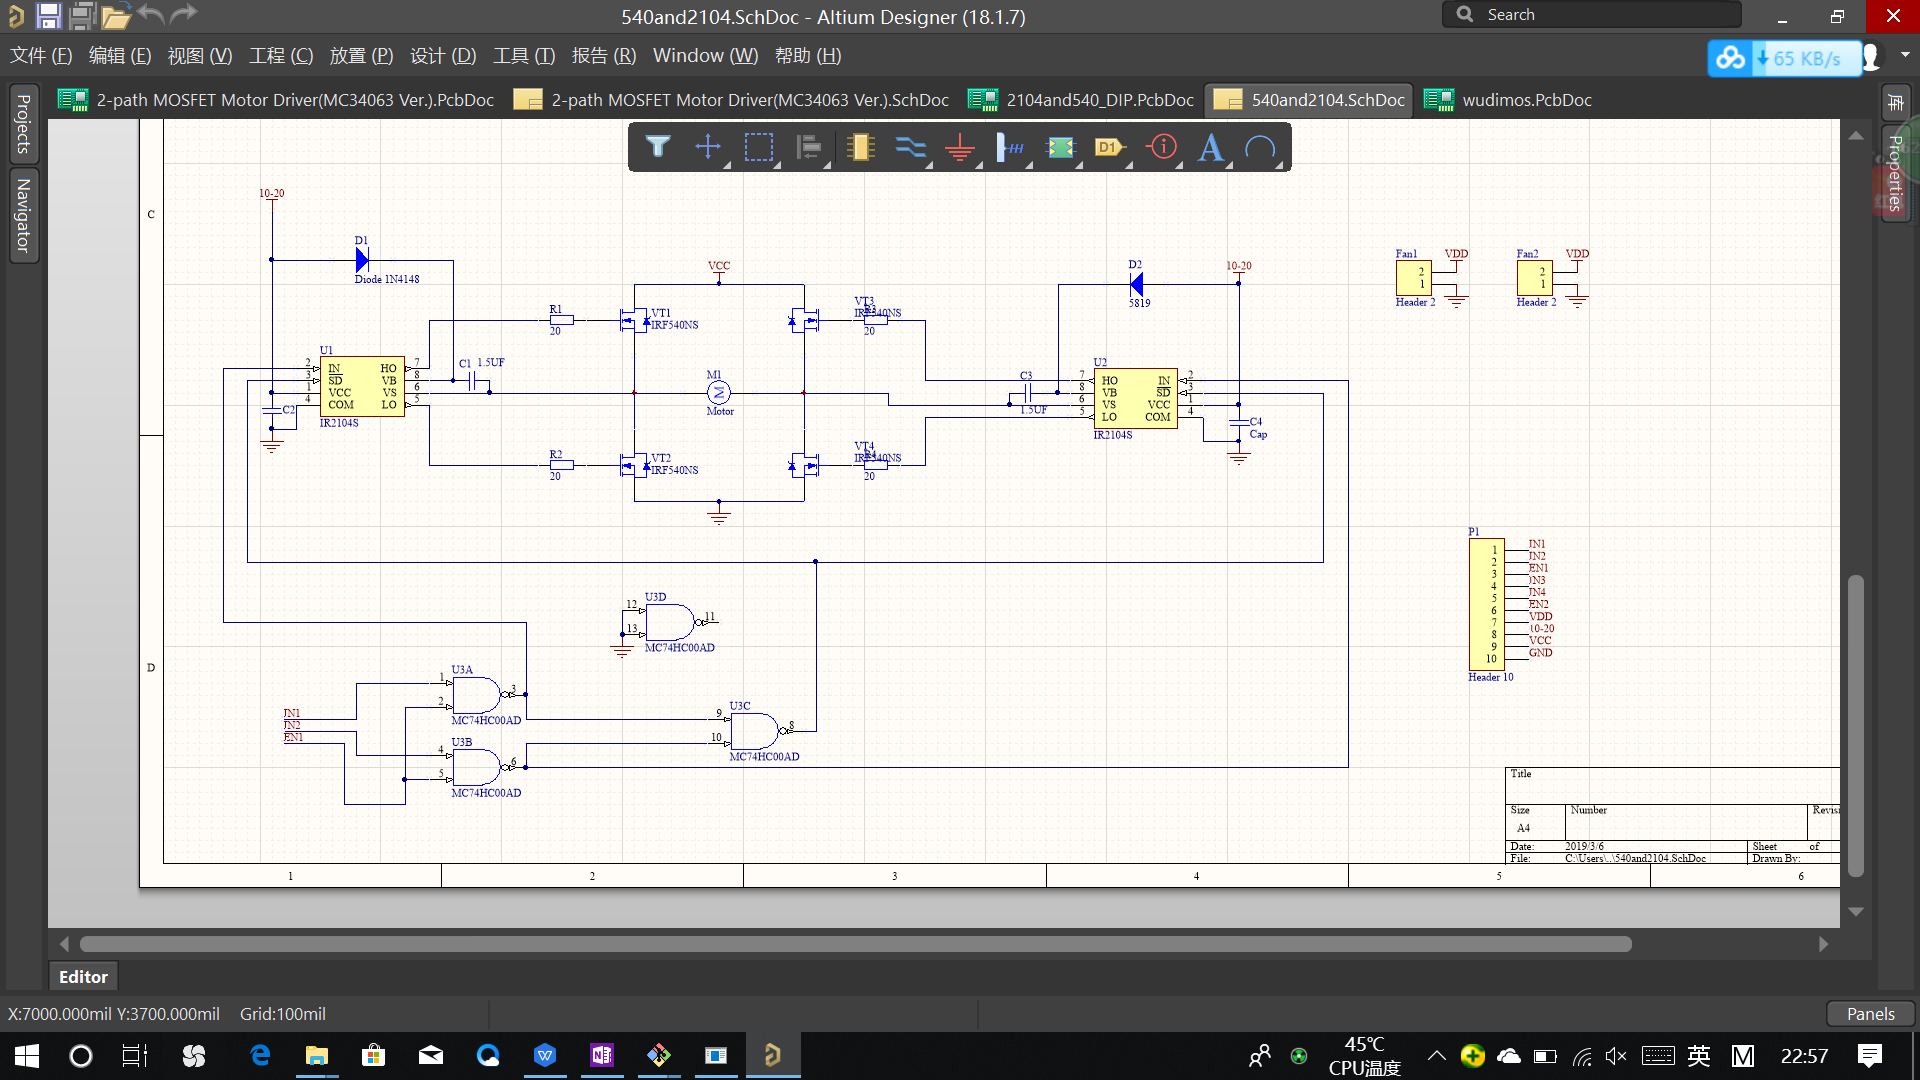This screenshot has height=1080, width=1920.
Task: Open the Panels button
Action: click(x=1870, y=1013)
